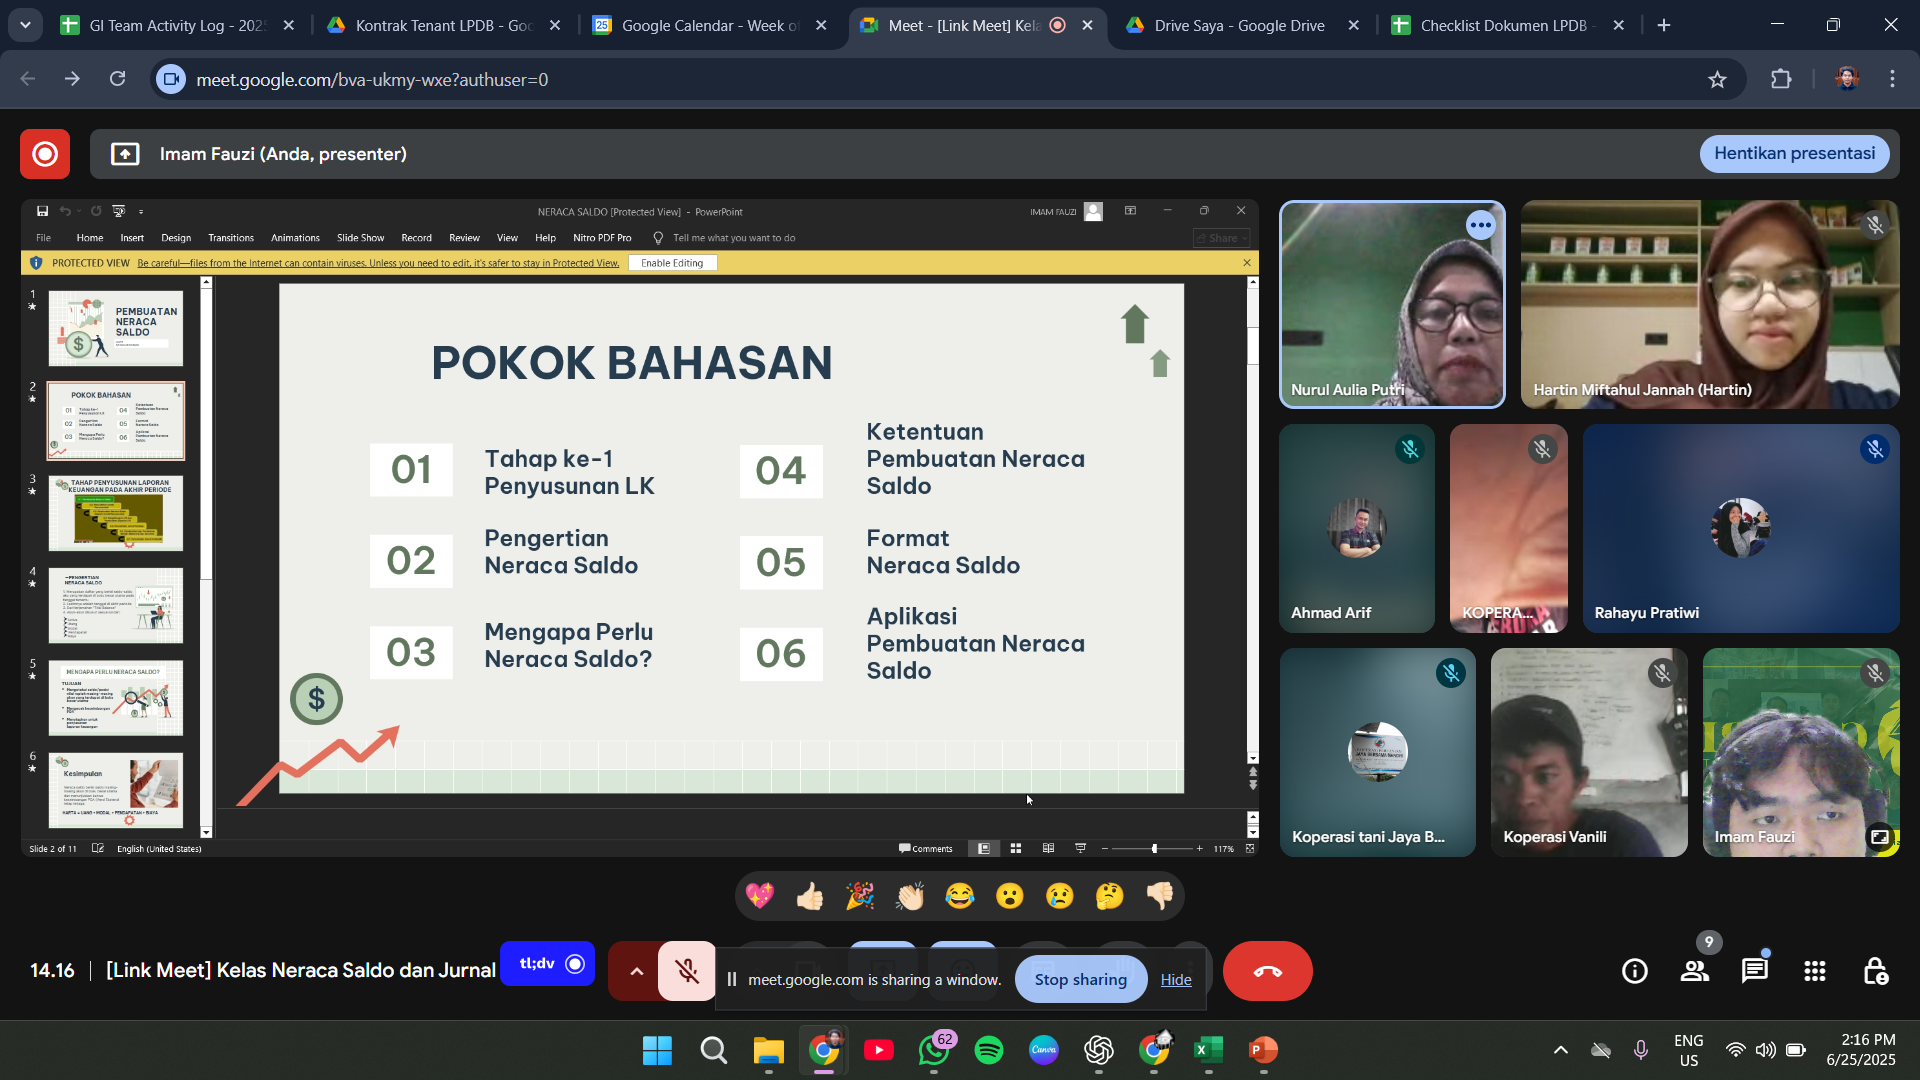
Task: Open Chrome extensions puzzle icon
Action: 1781,80
